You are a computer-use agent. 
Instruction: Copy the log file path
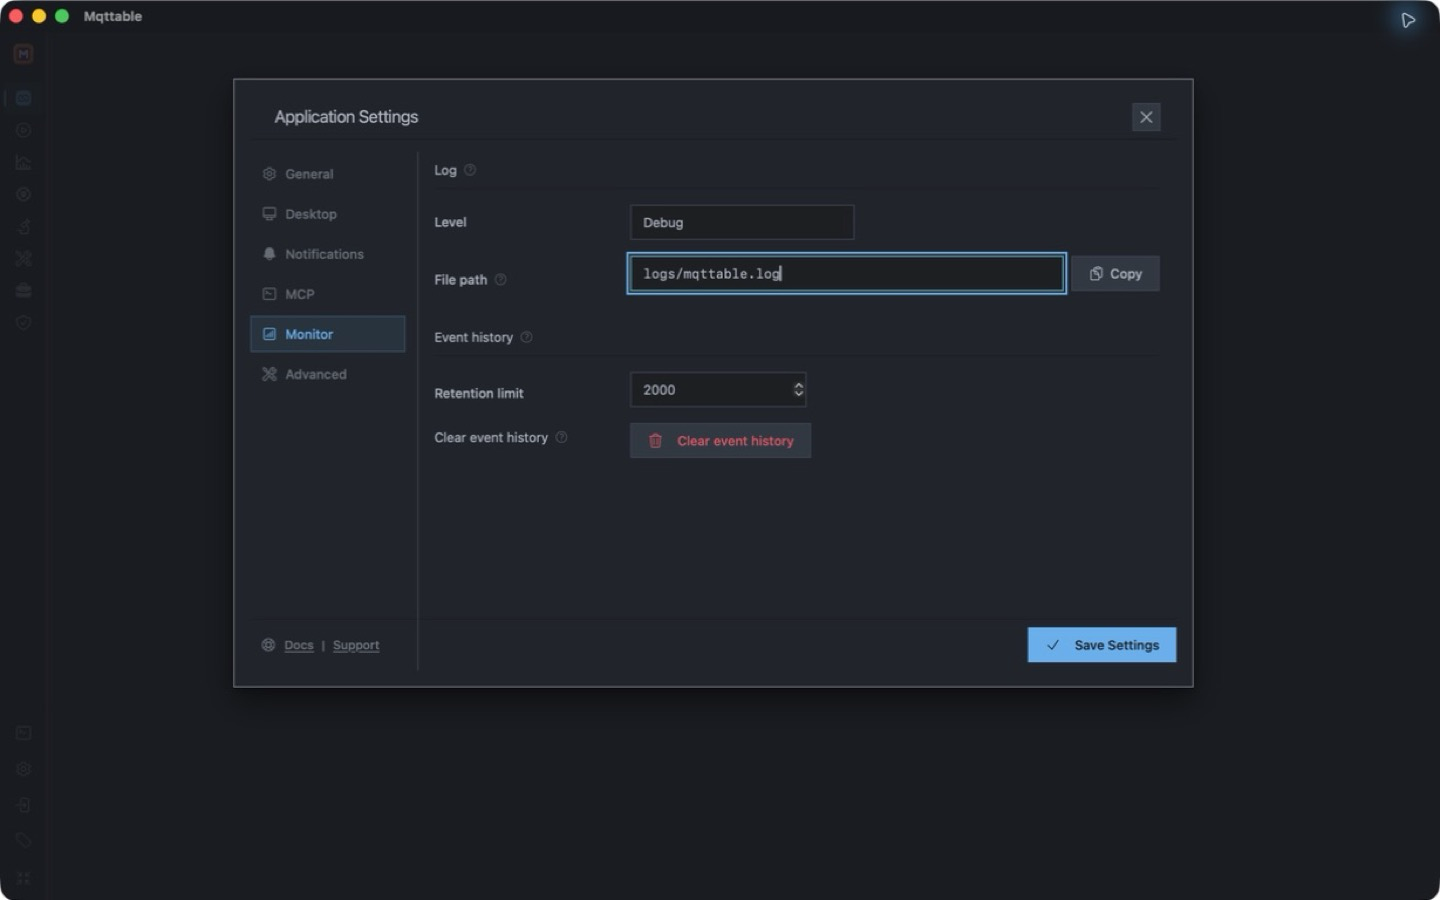click(1115, 273)
